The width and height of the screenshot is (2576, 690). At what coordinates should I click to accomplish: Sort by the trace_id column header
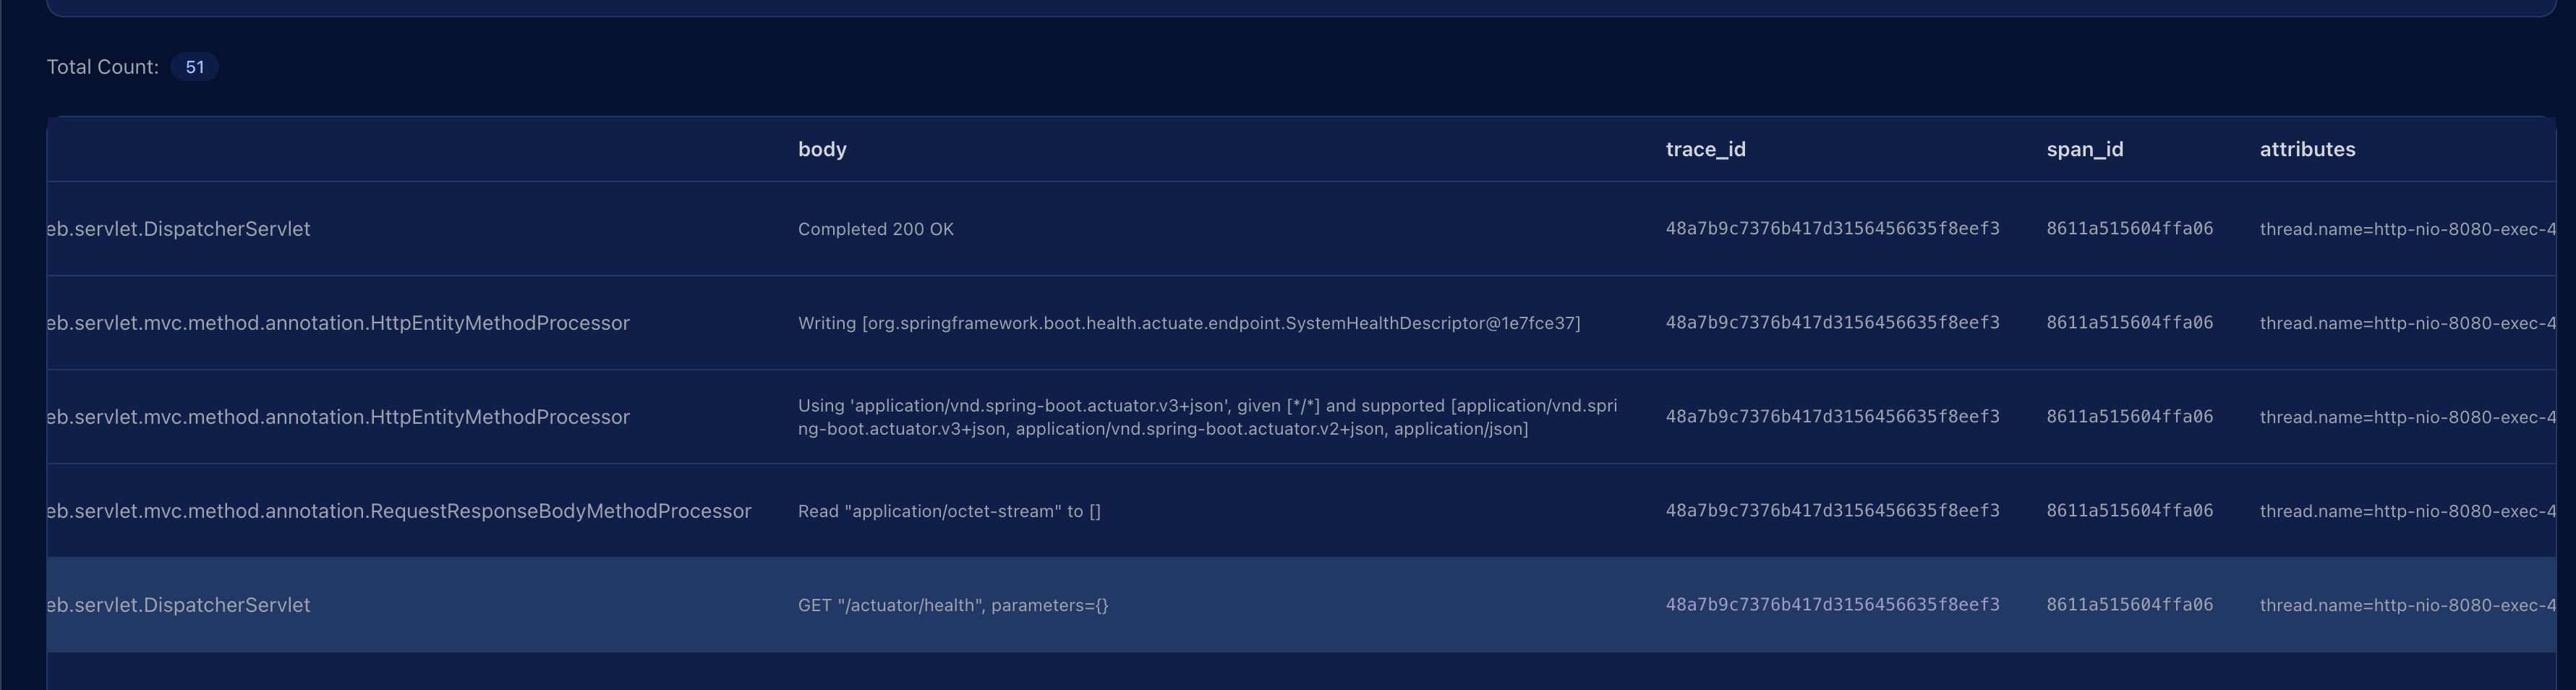[1705, 149]
